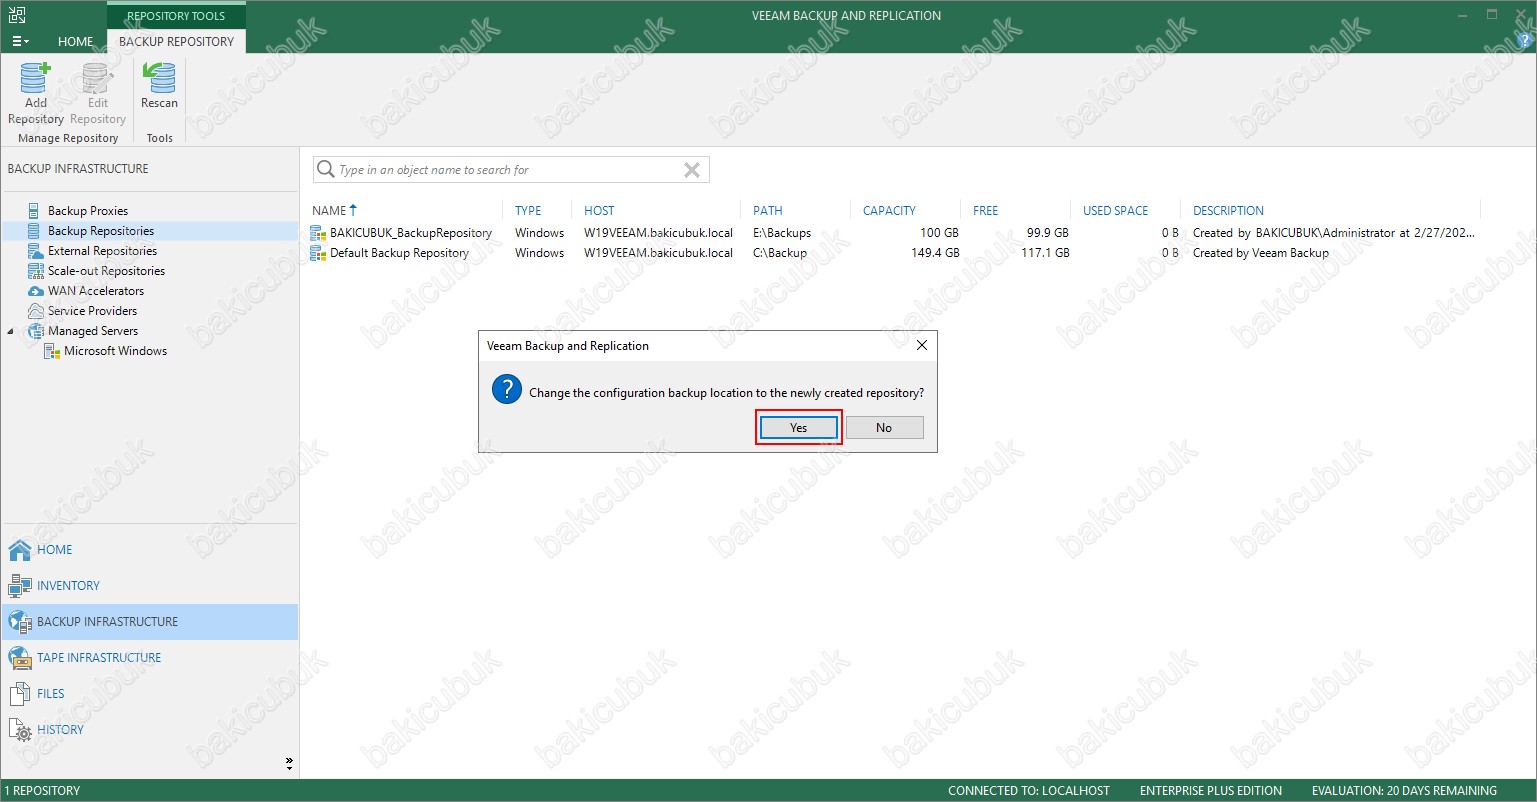Click the 149.4 GB capacity value

pyautogui.click(x=936, y=253)
